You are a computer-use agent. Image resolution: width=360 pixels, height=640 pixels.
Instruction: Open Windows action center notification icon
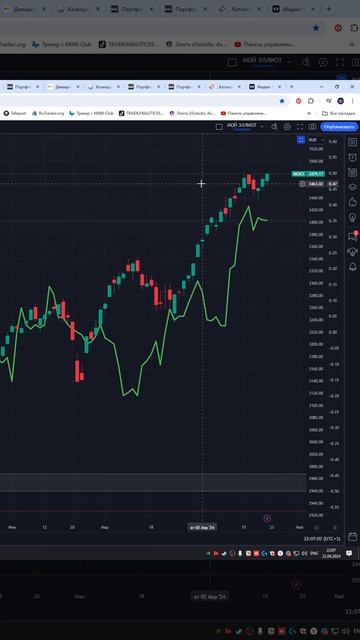point(349,553)
